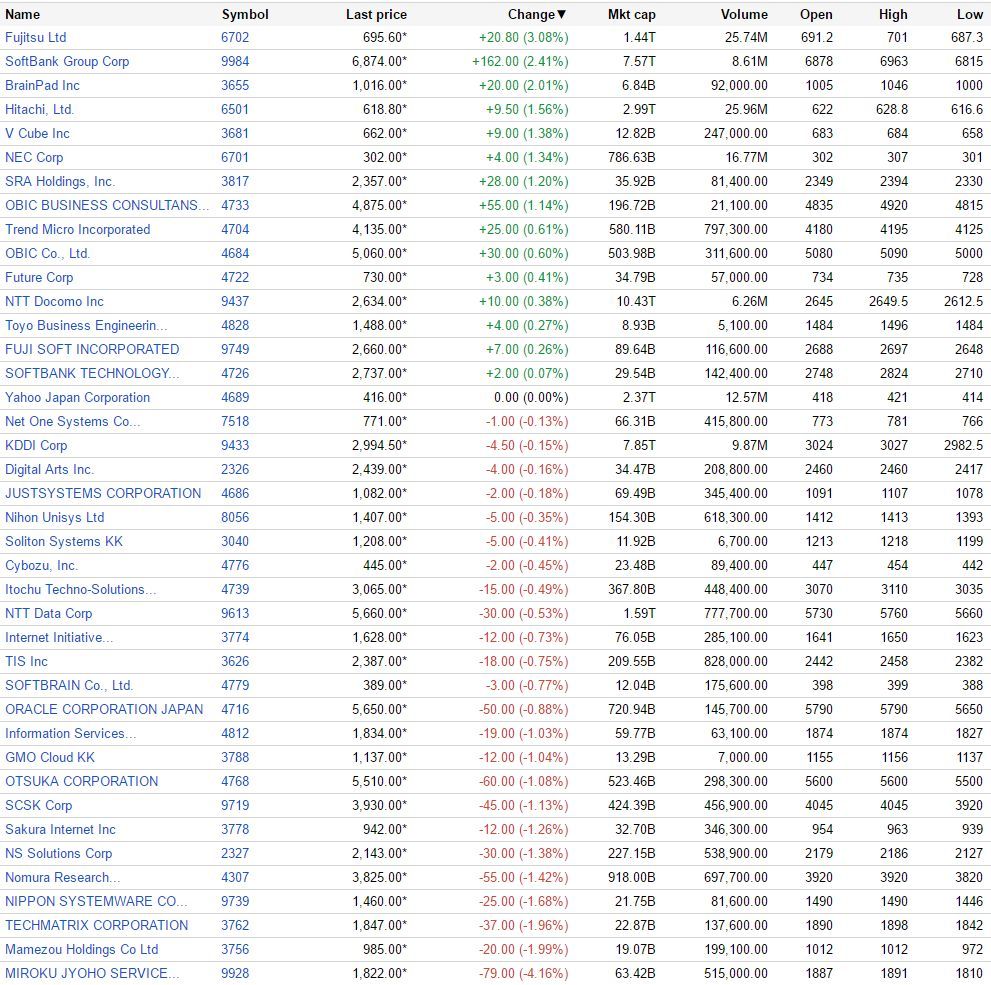Open ORACLE CORPORATION JAPAN link
This screenshot has width=991, height=985.
tap(104, 710)
